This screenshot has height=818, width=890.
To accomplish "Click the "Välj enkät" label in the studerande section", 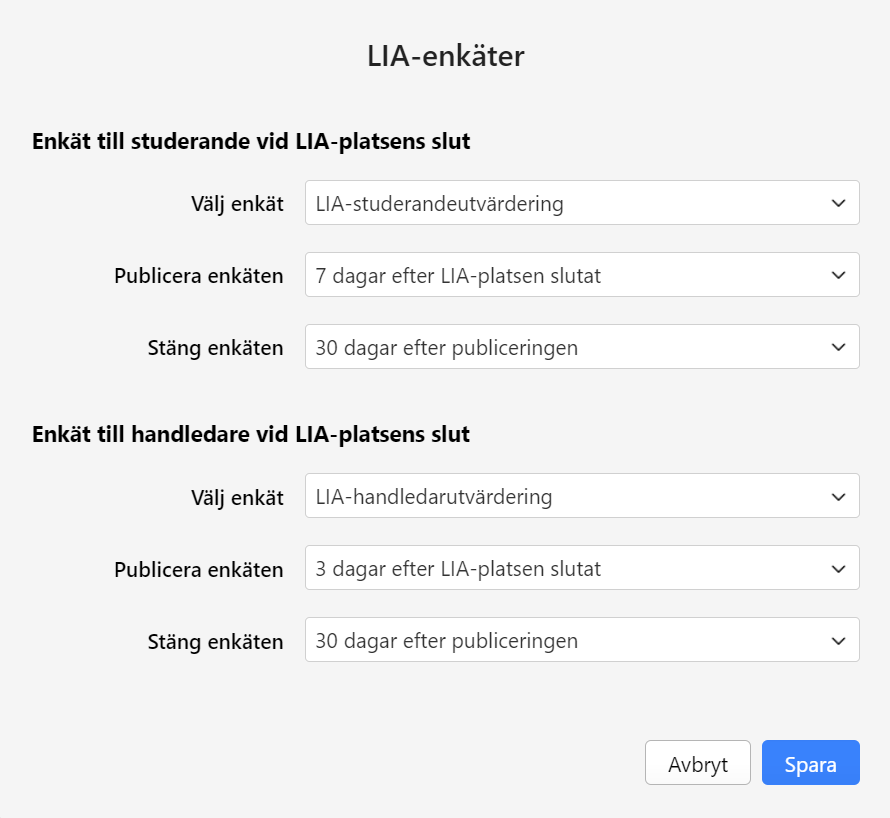I will (x=237, y=204).
